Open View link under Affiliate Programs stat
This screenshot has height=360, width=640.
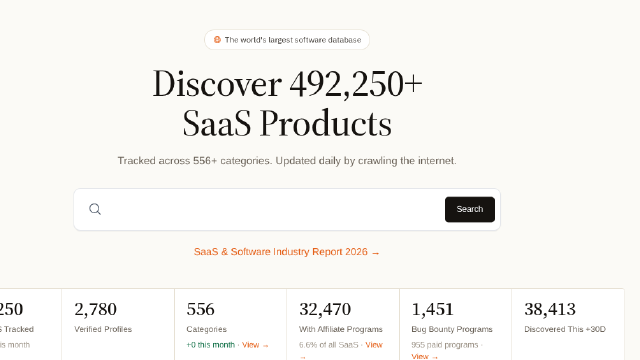point(374,345)
